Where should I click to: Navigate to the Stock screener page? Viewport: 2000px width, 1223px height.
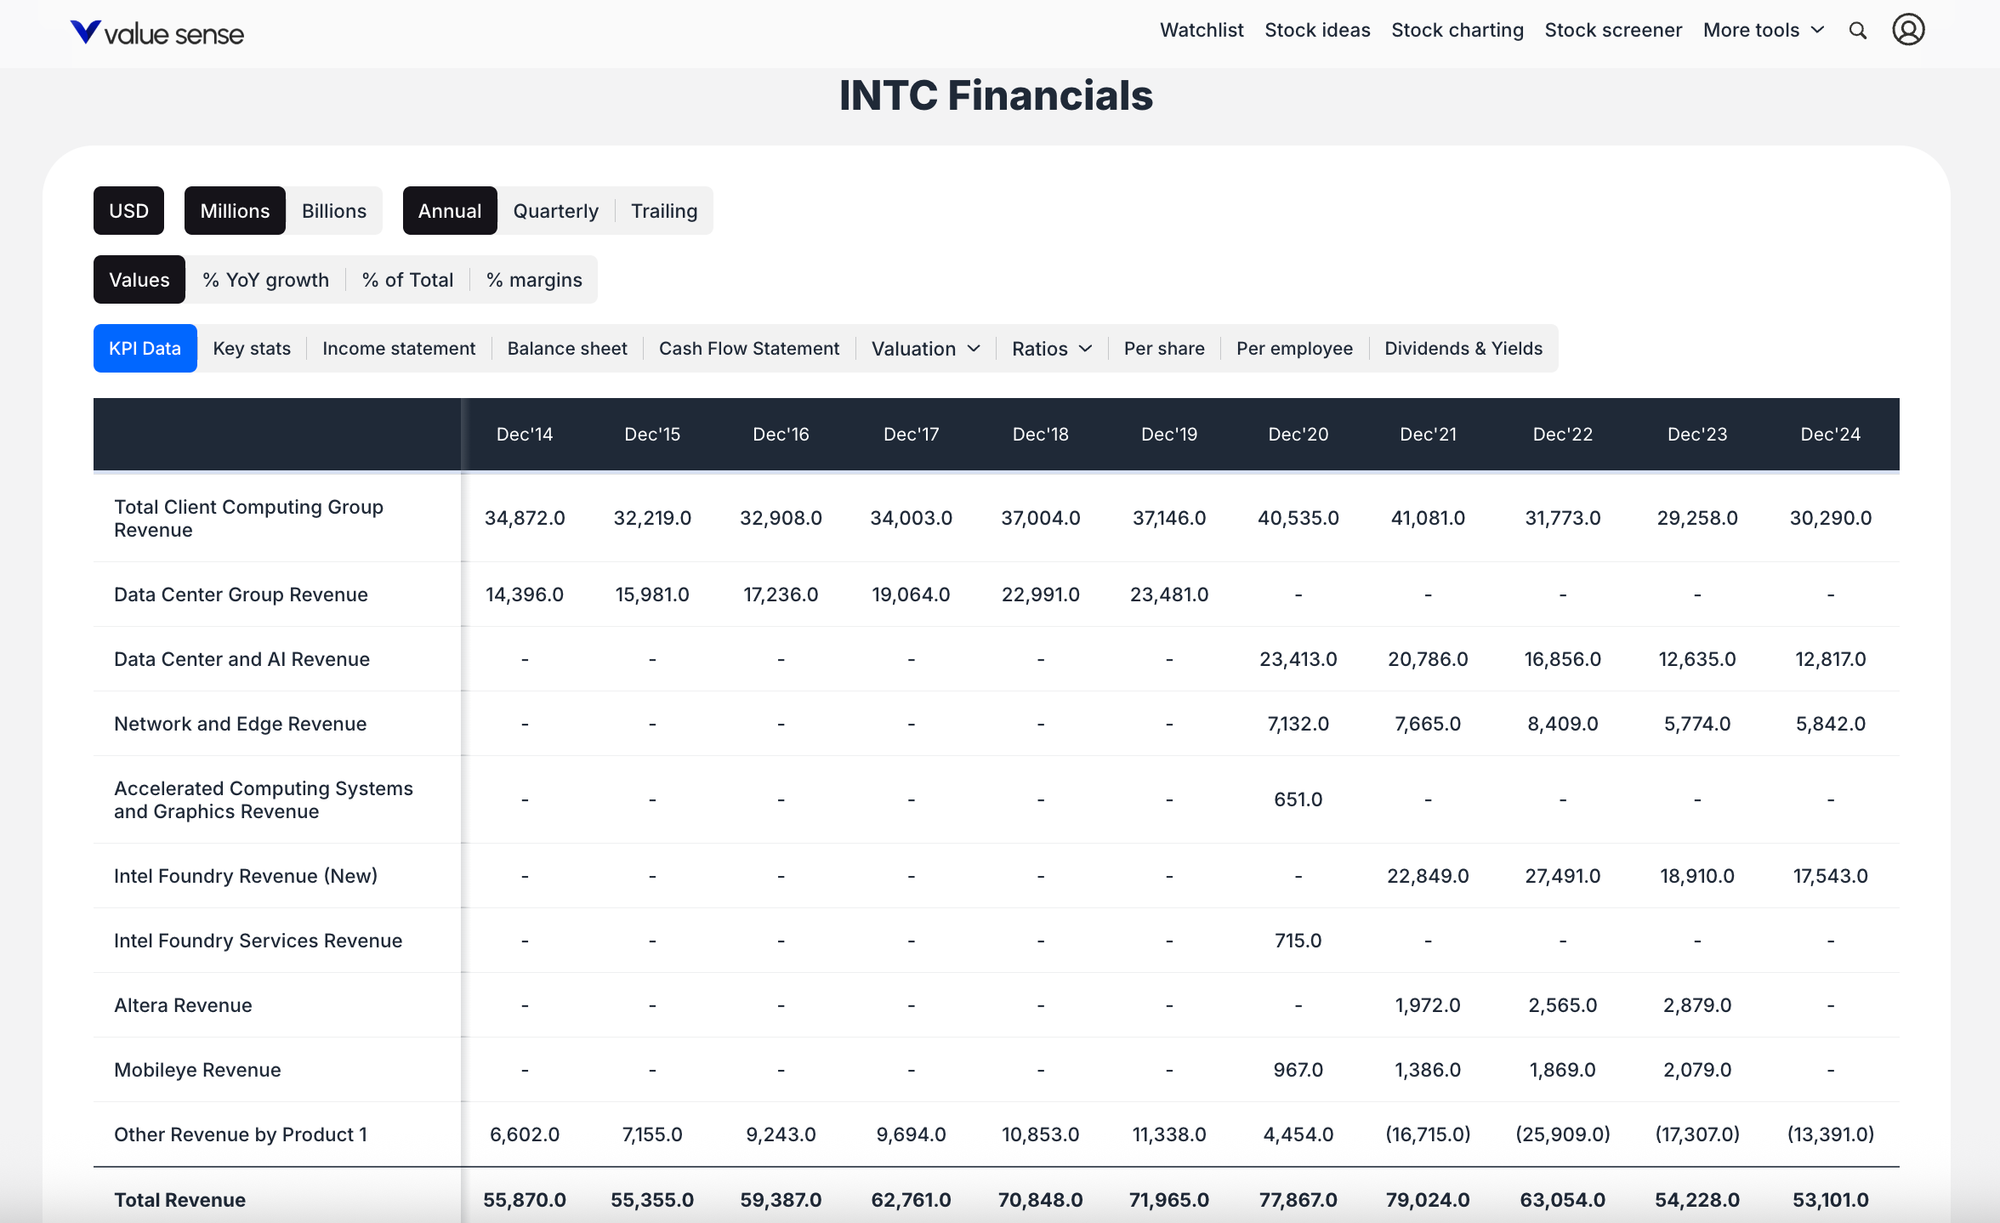pos(1613,30)
